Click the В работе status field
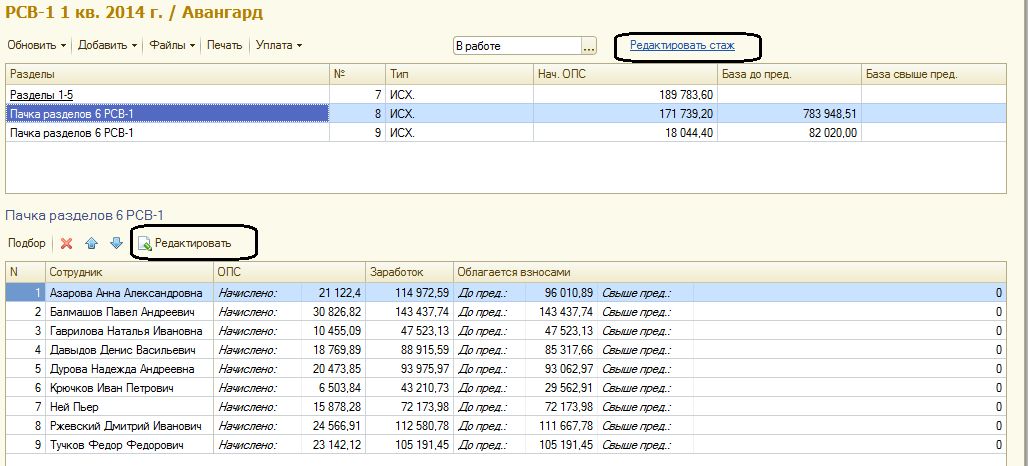The height and width of the screenshot is (466, 1028). [515, 46]
